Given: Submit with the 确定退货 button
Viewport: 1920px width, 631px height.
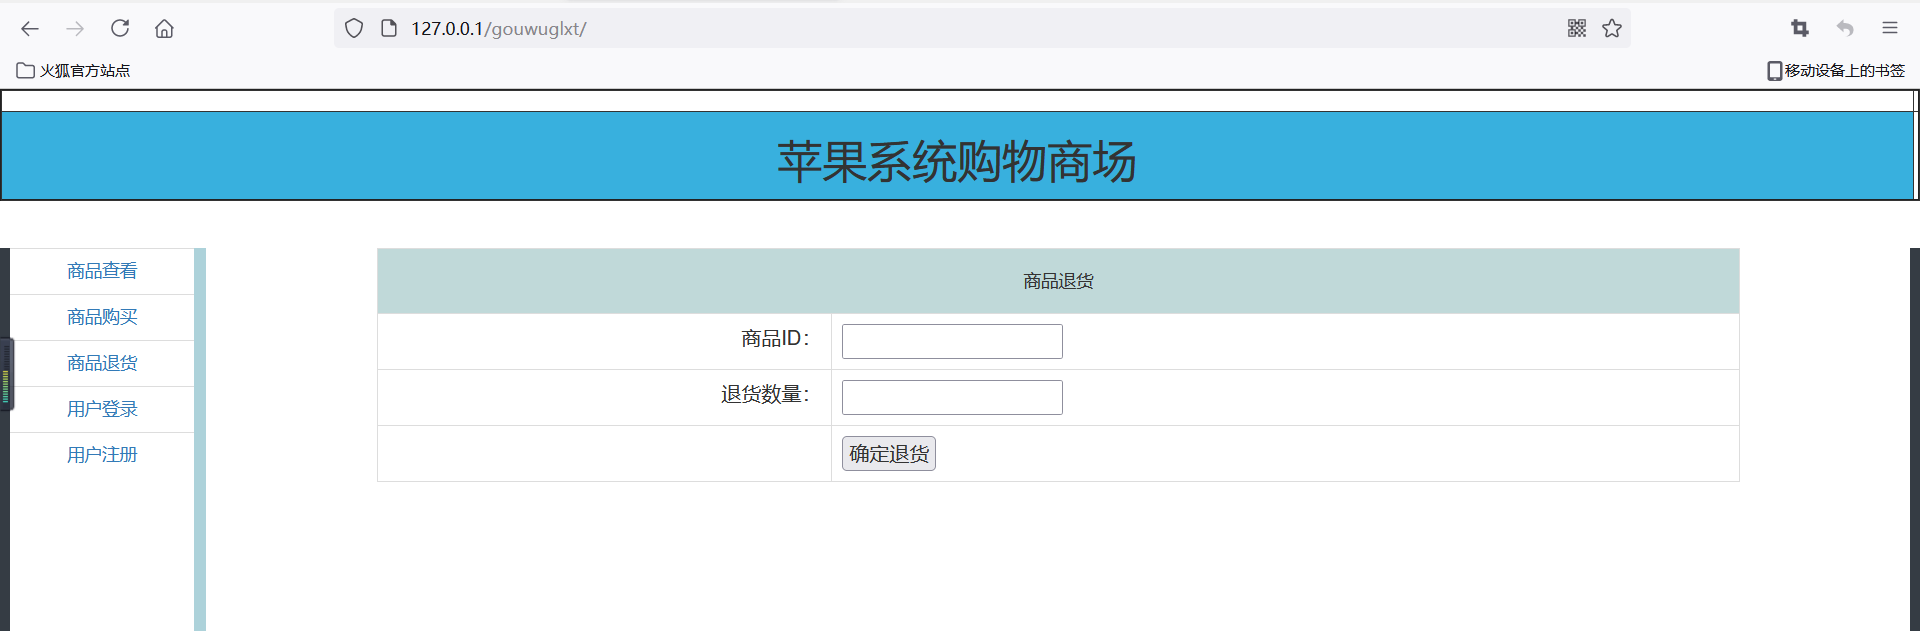Looking at the screenshot, I should 889,454.
